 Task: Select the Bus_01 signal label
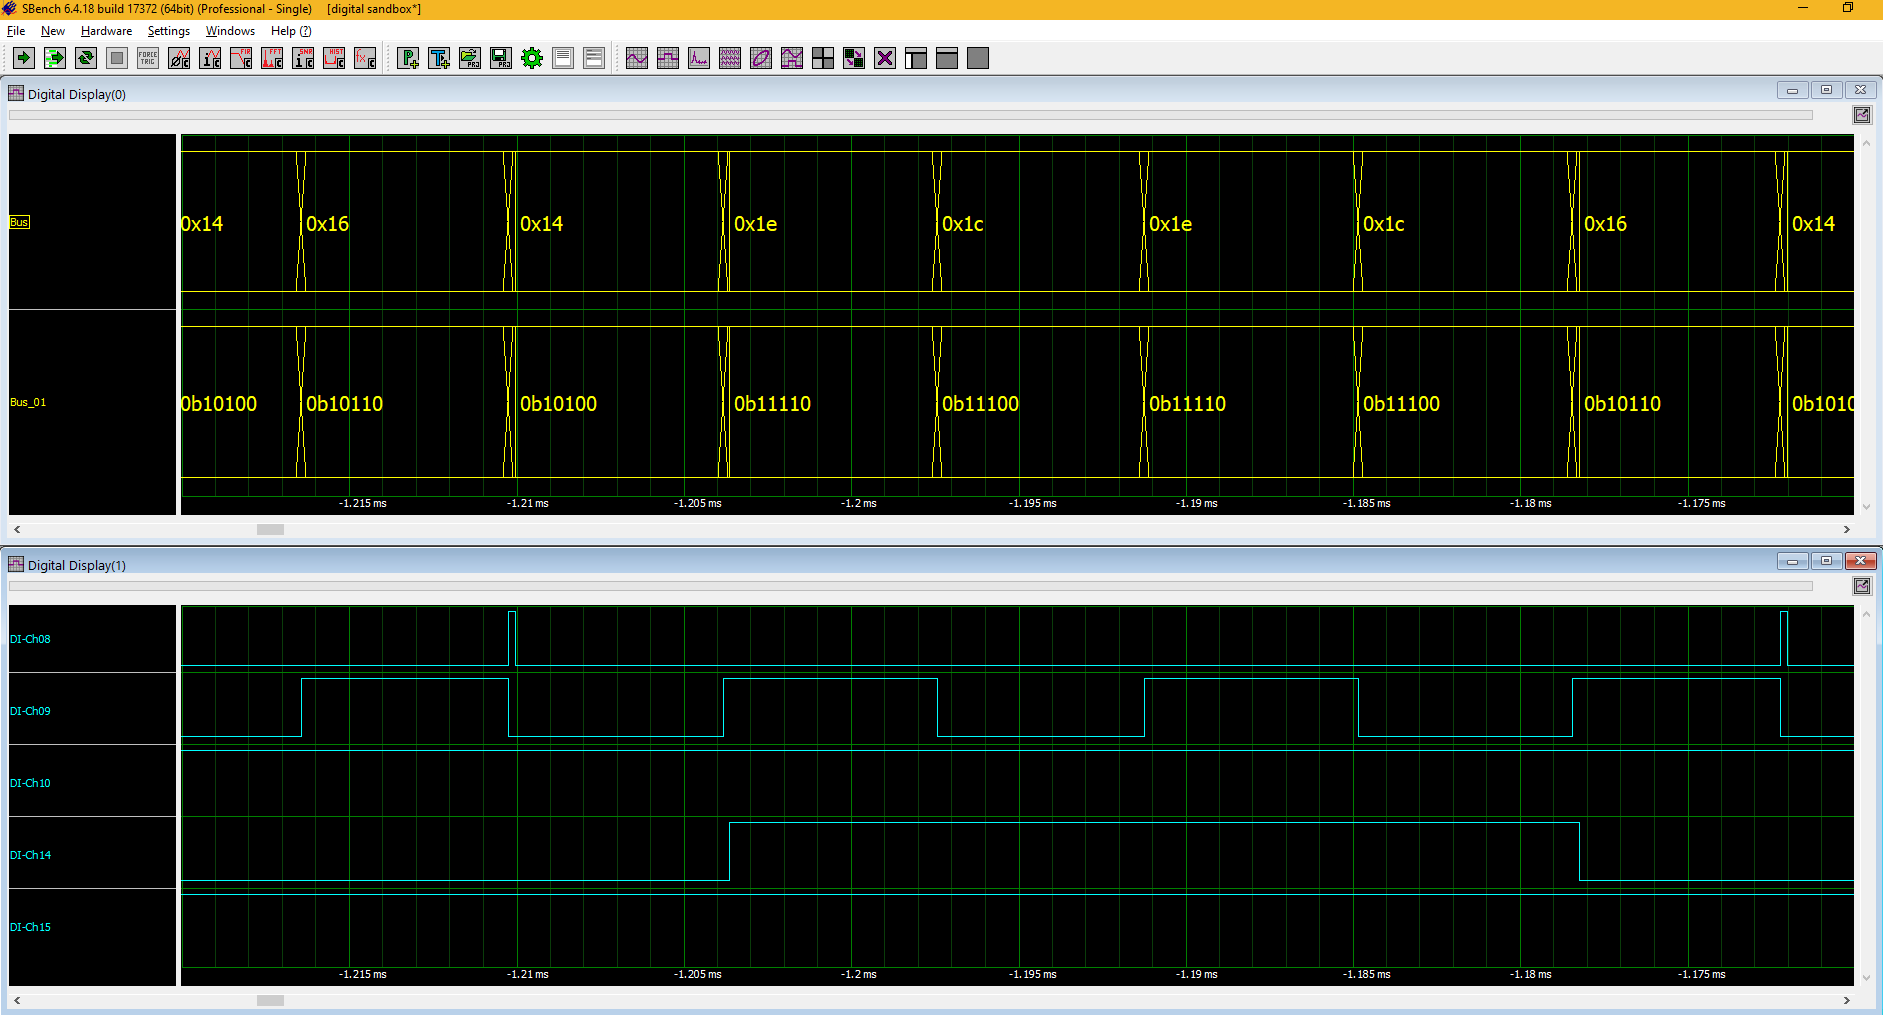28,402
